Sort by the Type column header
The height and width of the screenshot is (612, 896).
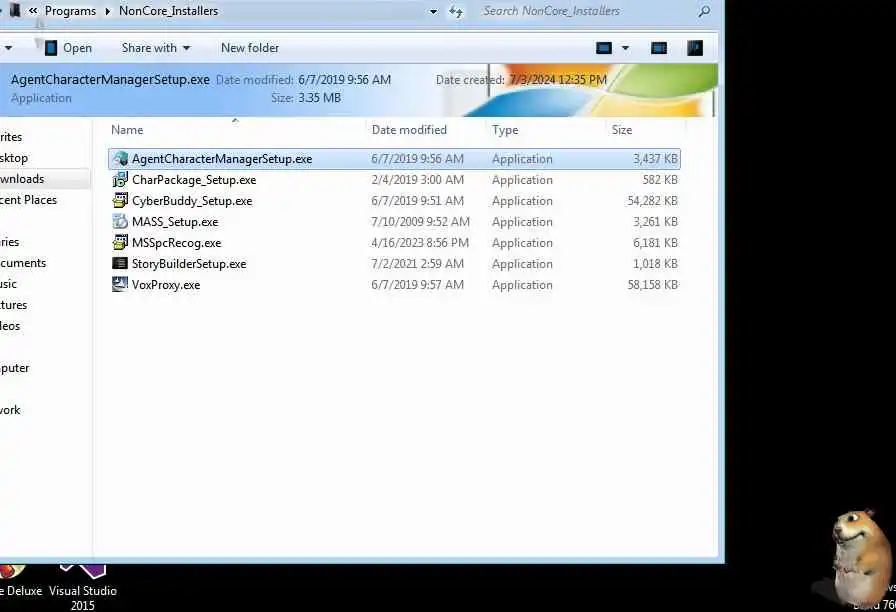coord(505,130)
